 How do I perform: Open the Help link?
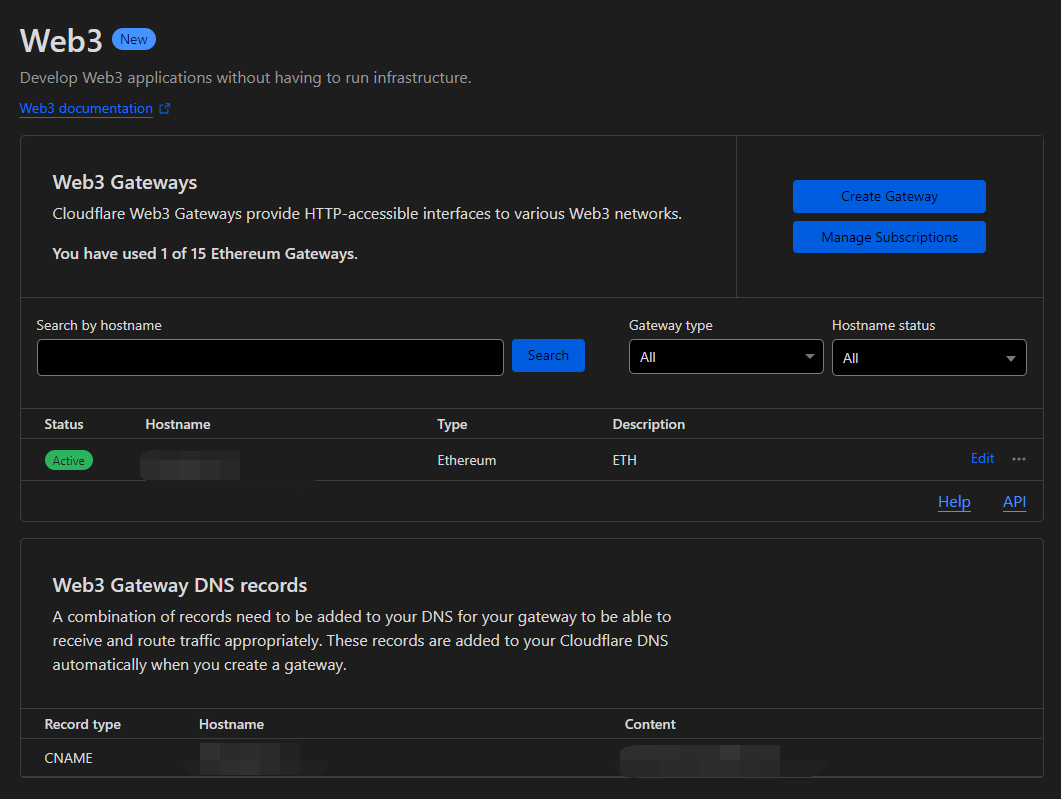pyautogui.click(x=954, y=502)
